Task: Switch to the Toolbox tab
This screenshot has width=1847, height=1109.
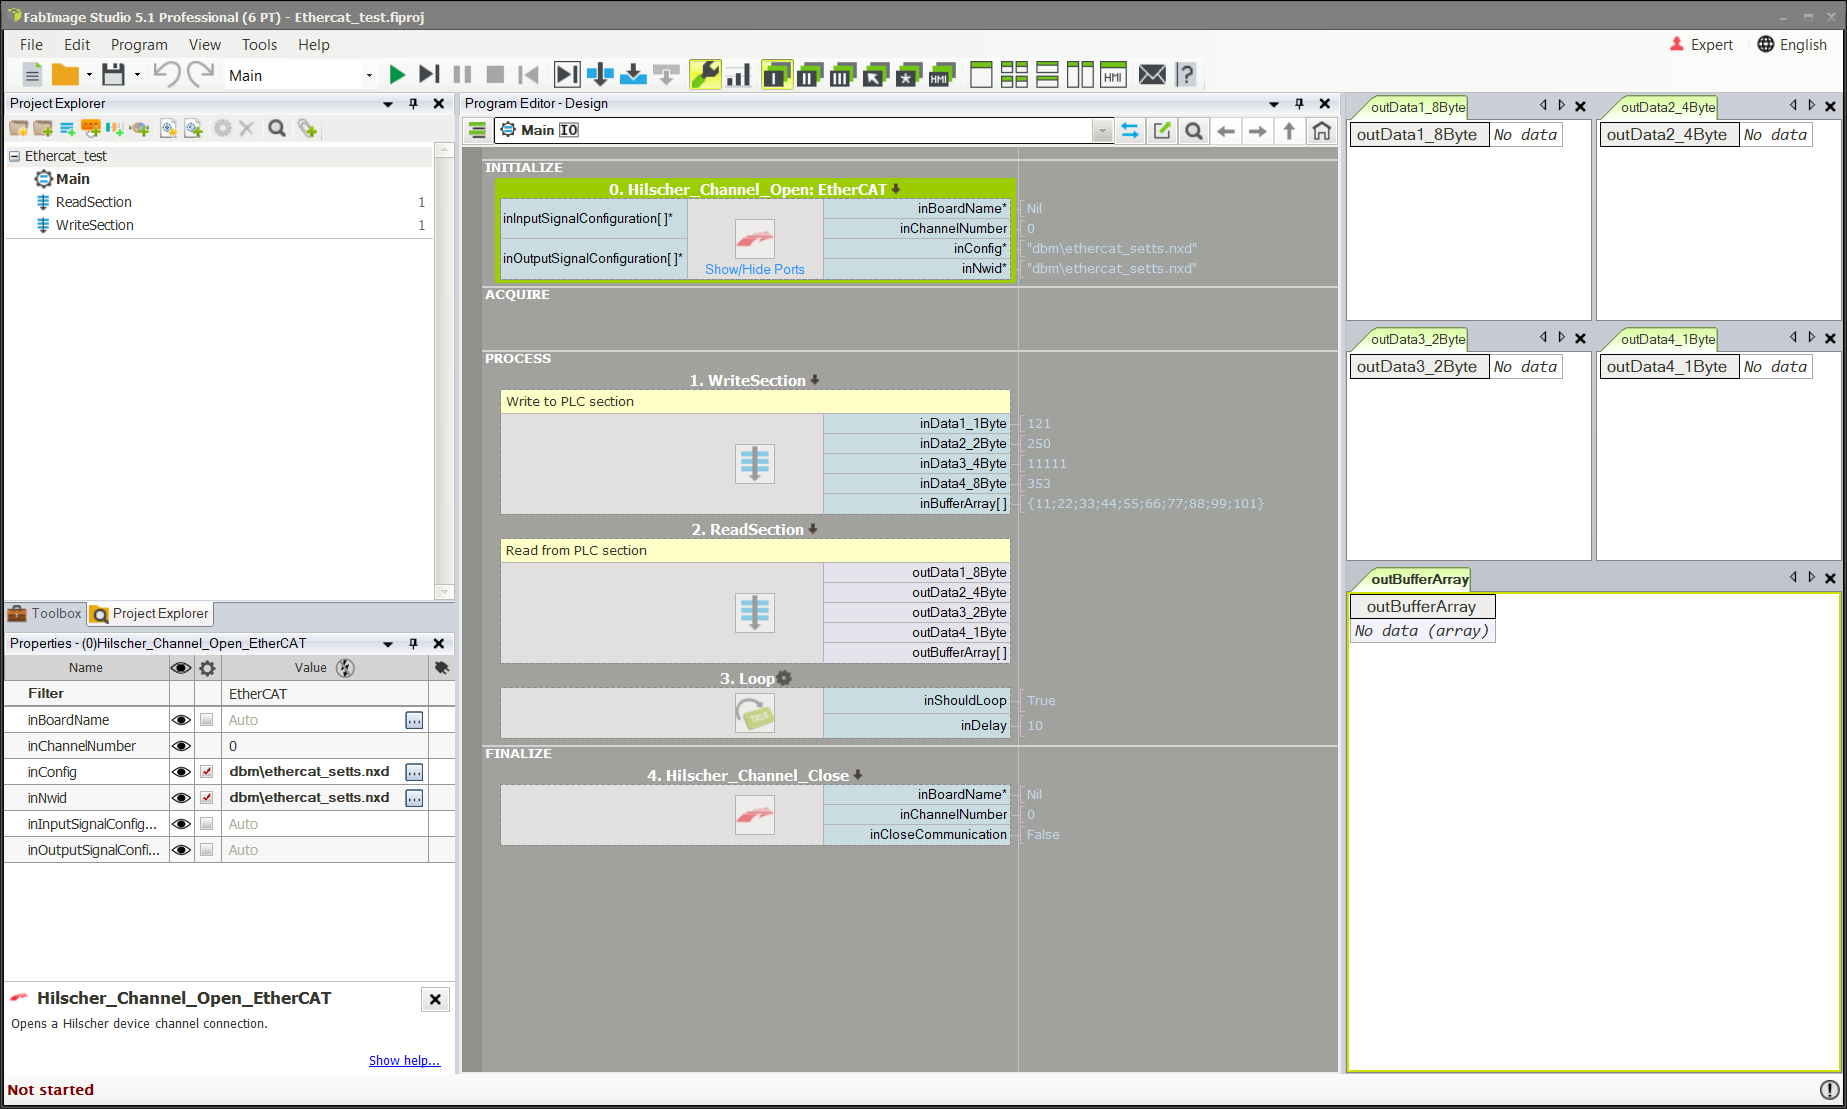Action: 45,614
